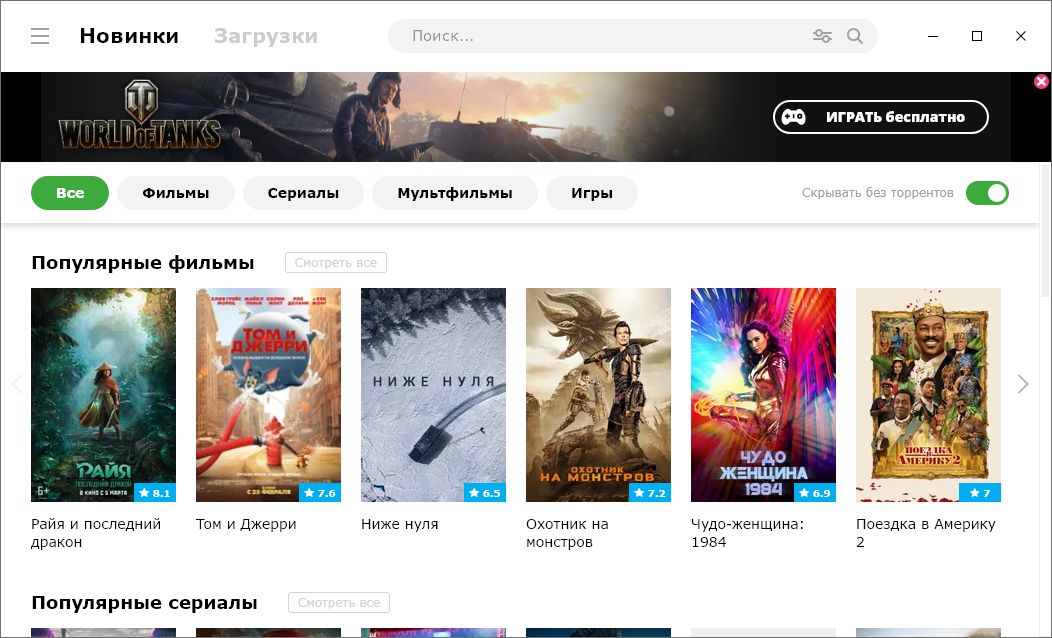Click the magnifier search icon
Screen dimensions: 1052x638
pyautogui.click(x=855, y=36)
